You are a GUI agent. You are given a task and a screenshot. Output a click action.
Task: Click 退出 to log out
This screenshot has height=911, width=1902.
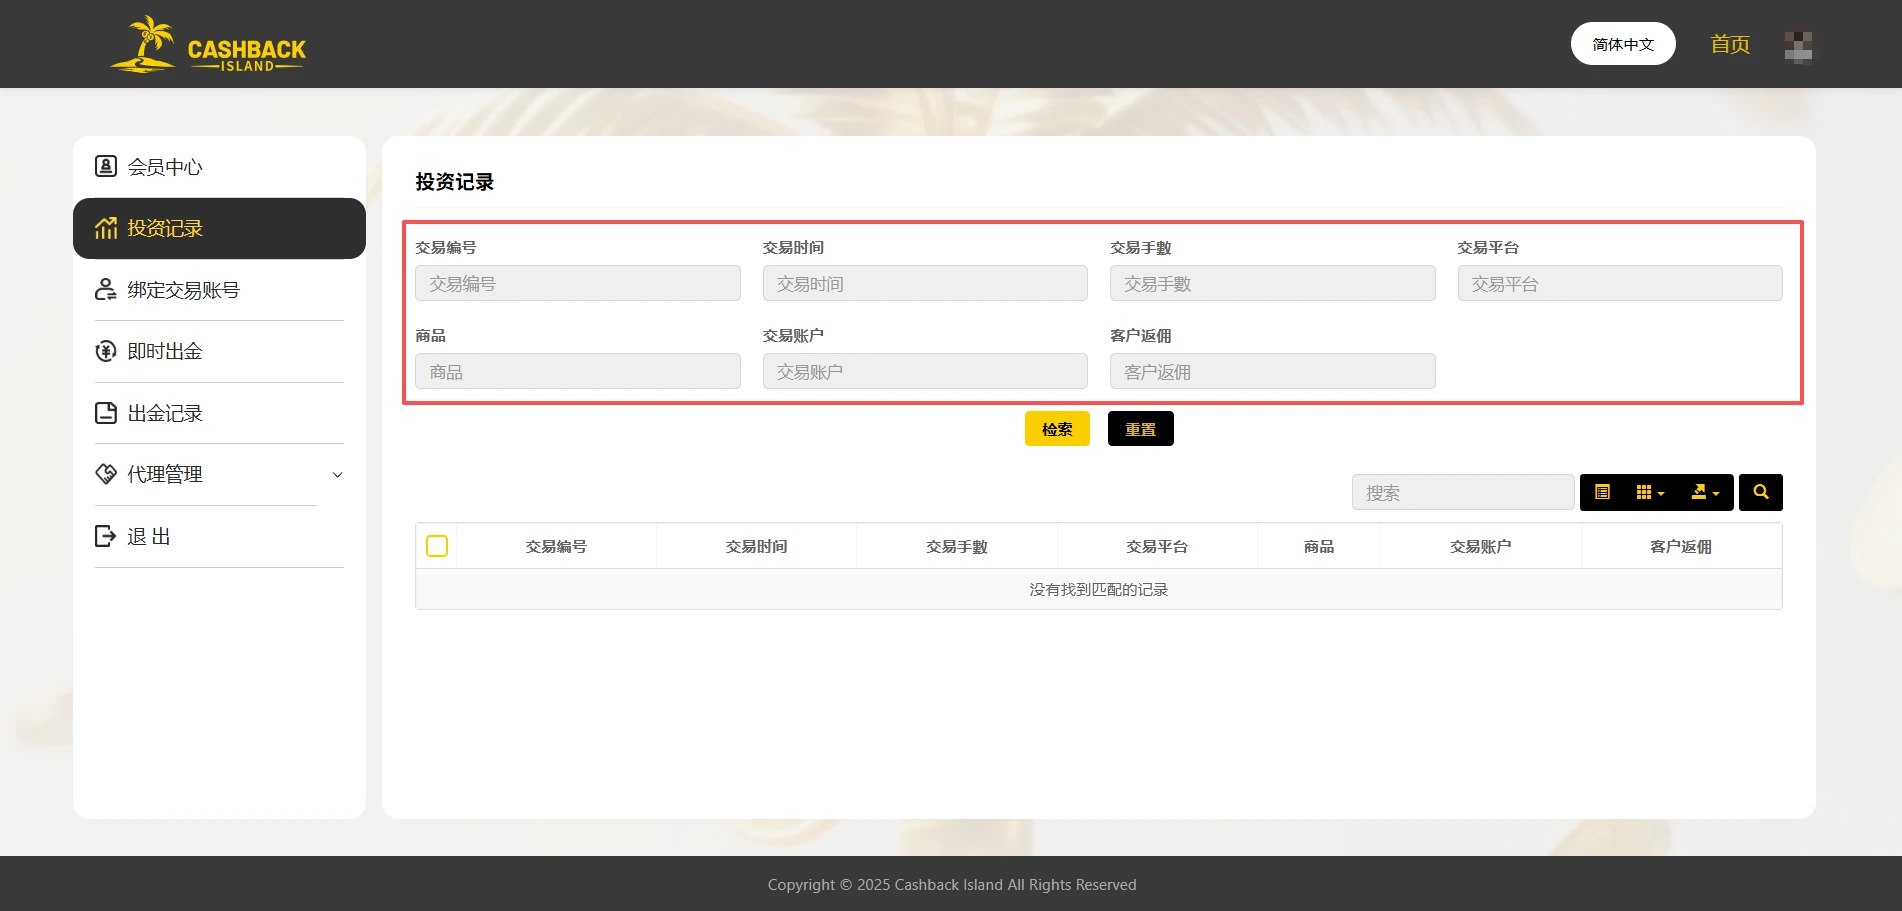149,536
